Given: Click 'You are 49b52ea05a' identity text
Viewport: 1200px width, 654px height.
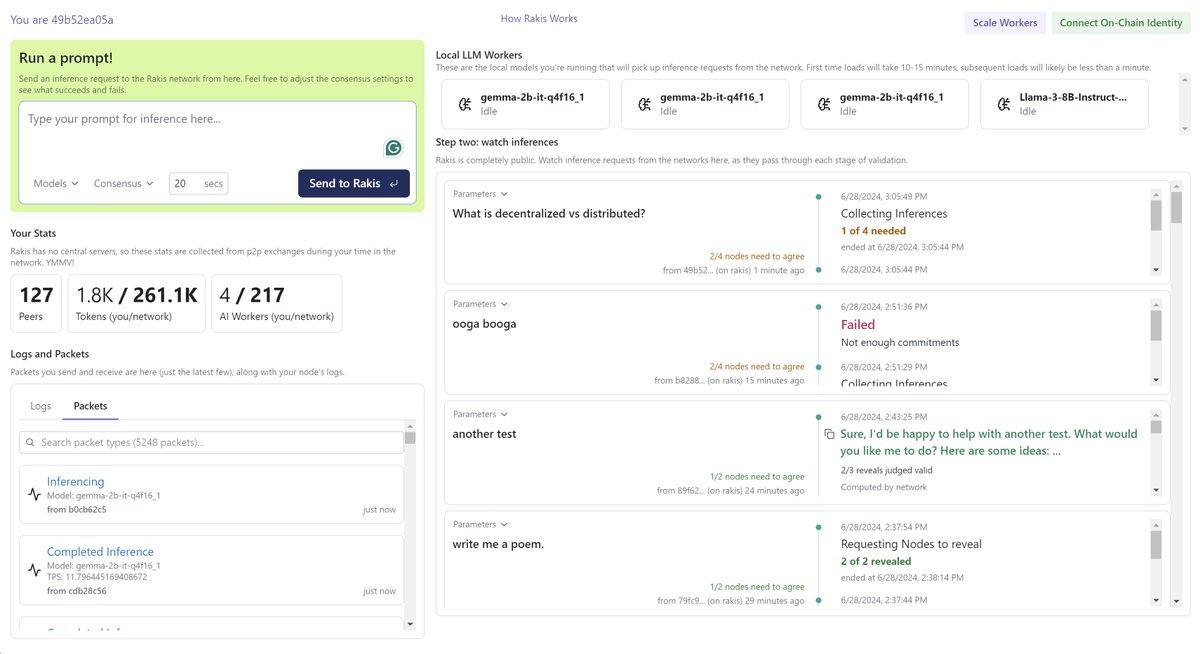Looking at the screenshot, I should coord(62,19).
